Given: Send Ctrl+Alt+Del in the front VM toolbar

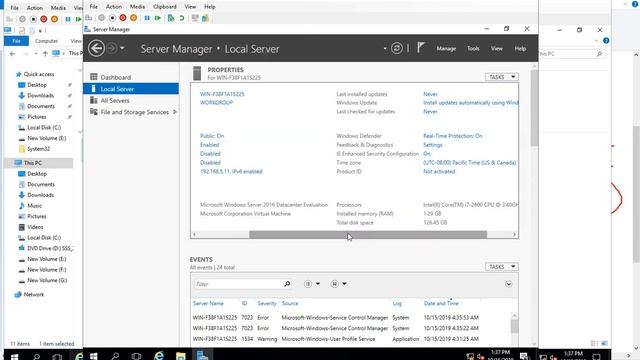Looking at the screenshot, I should point(89,18).
